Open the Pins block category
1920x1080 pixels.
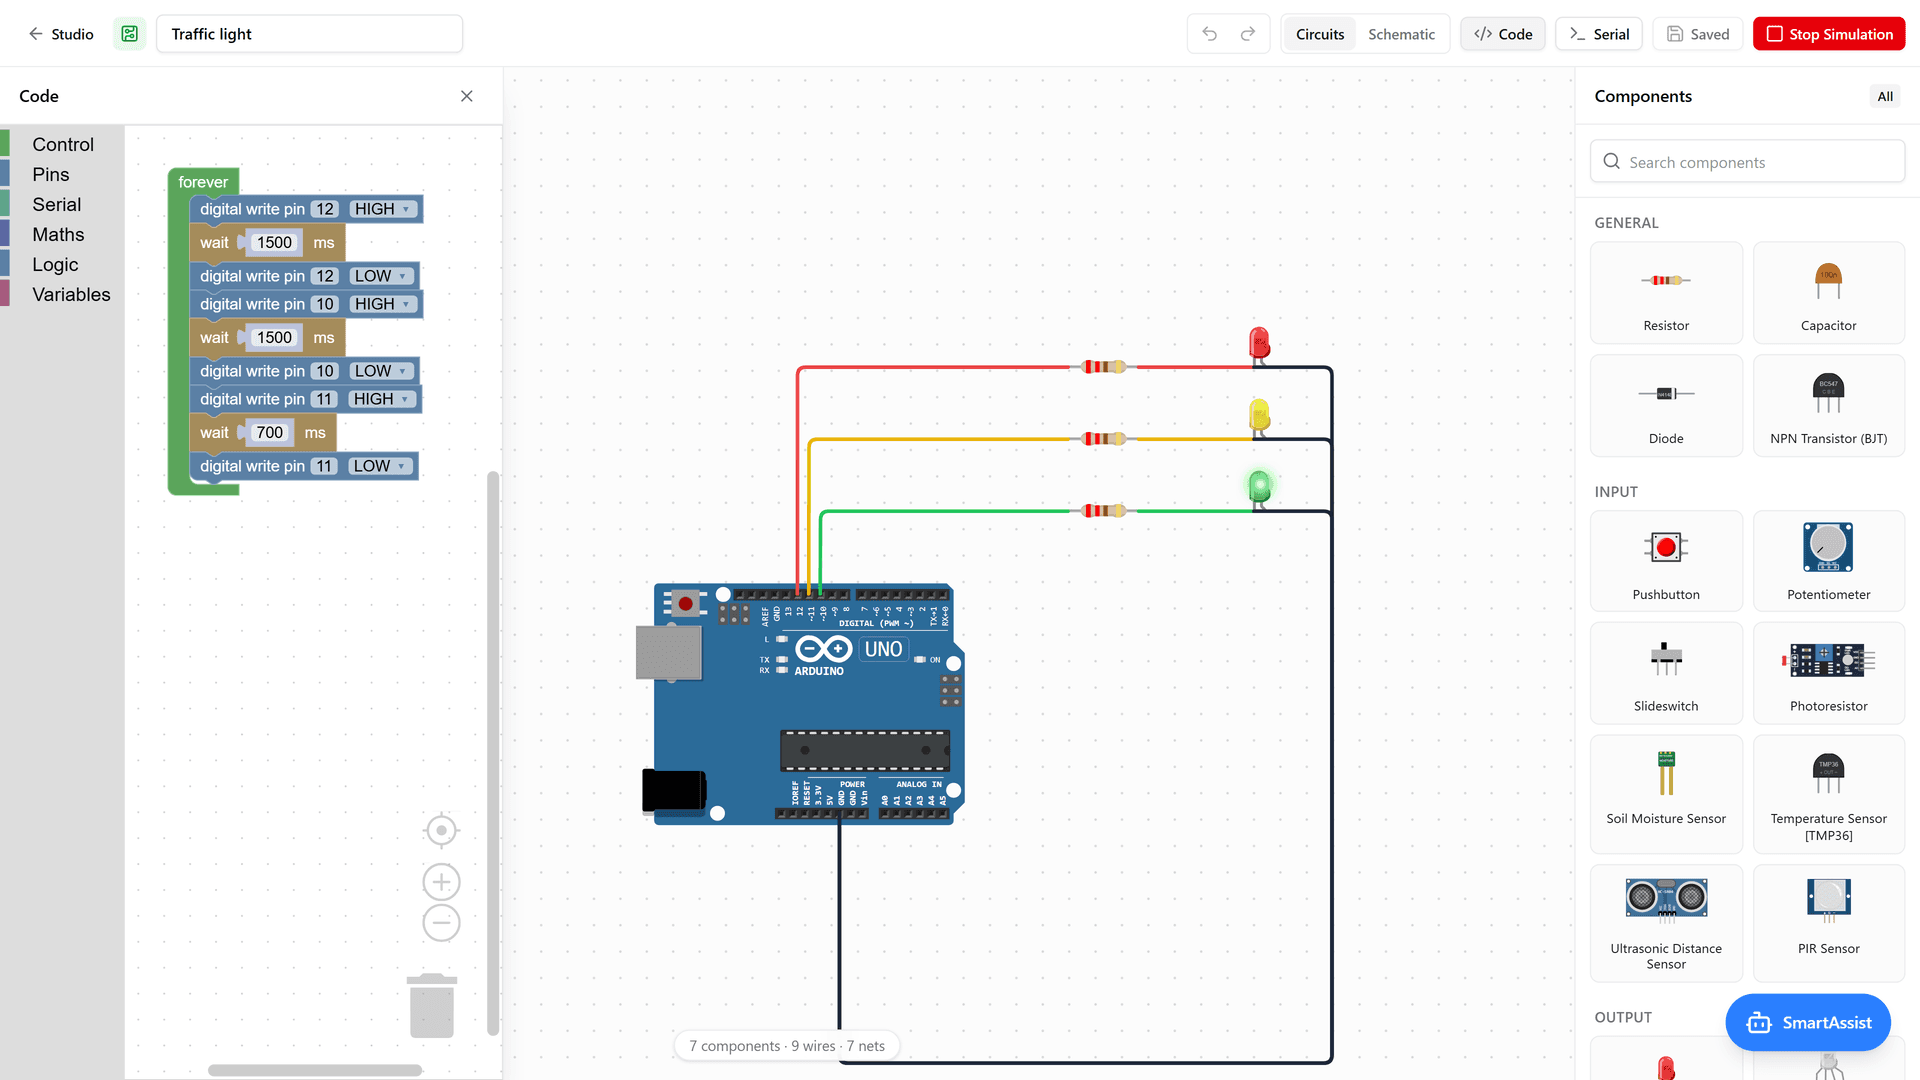point(62,175)
